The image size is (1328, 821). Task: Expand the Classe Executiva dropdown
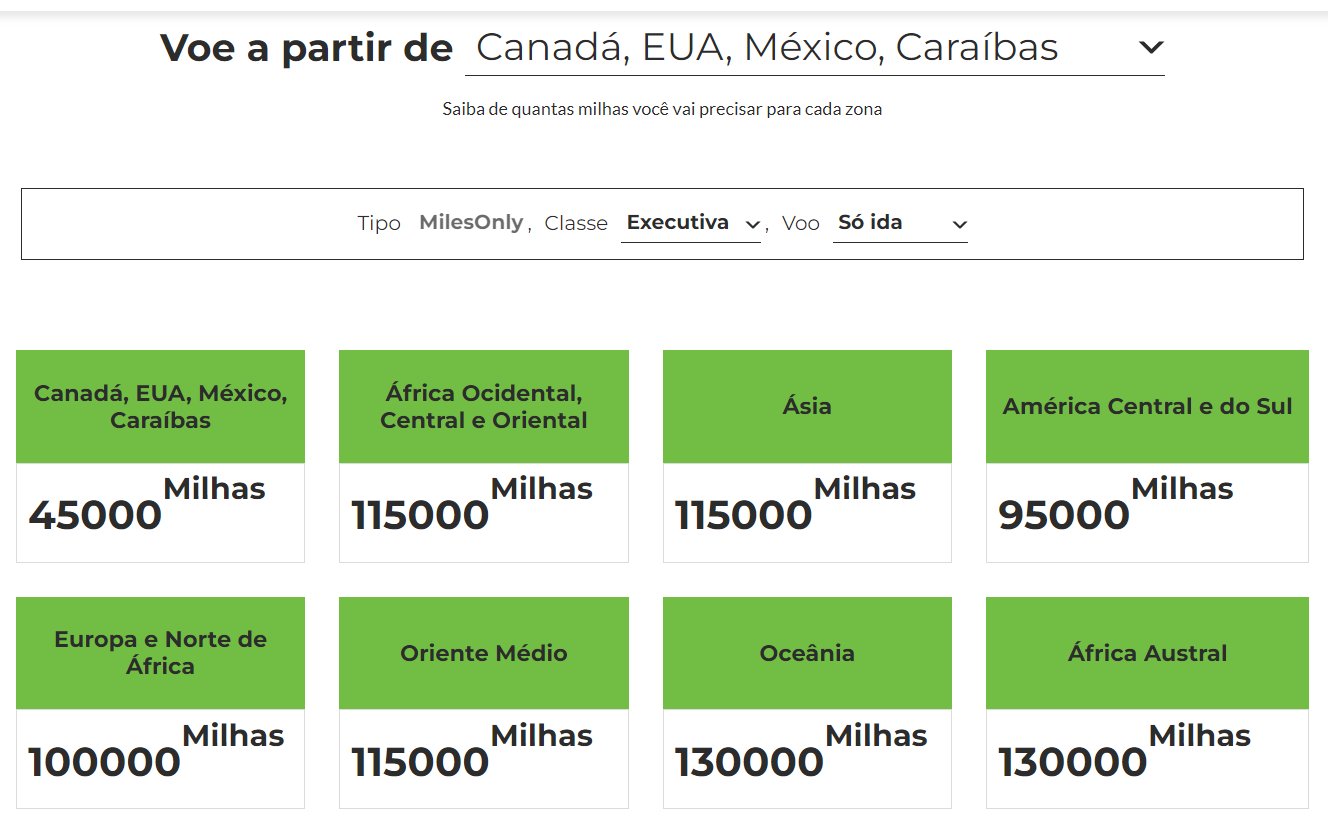690,223
